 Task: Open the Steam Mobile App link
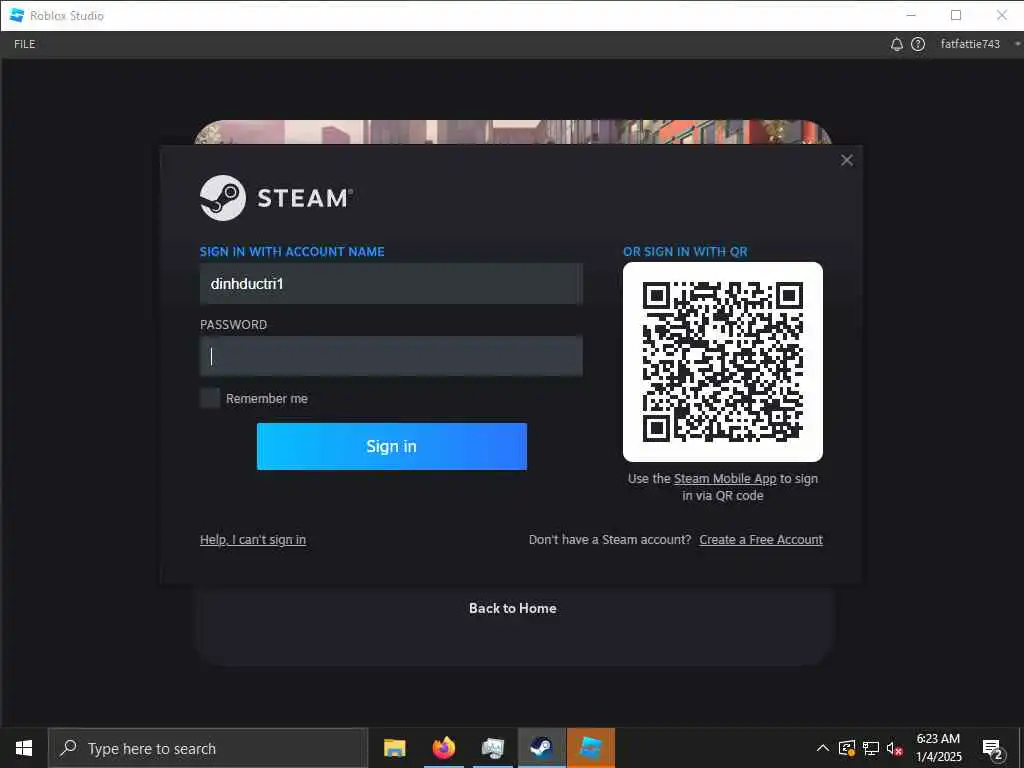click(725, 479)
